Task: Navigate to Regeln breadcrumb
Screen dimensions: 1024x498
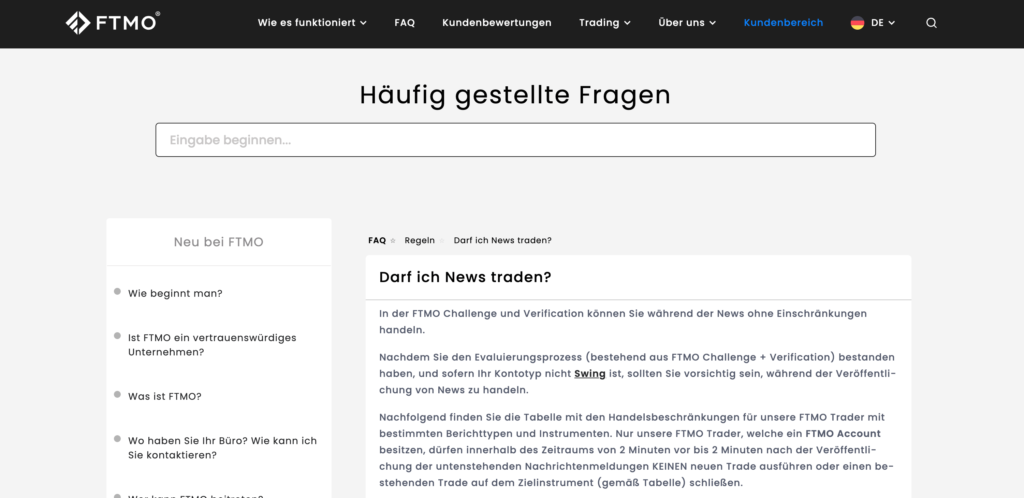Action: 419,240
